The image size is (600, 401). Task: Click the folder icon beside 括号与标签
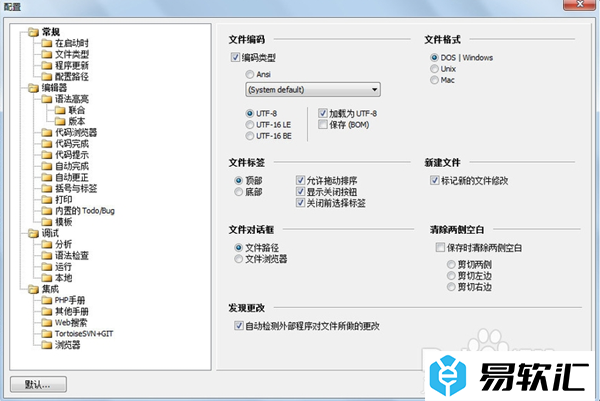click(x=47, y=188)
